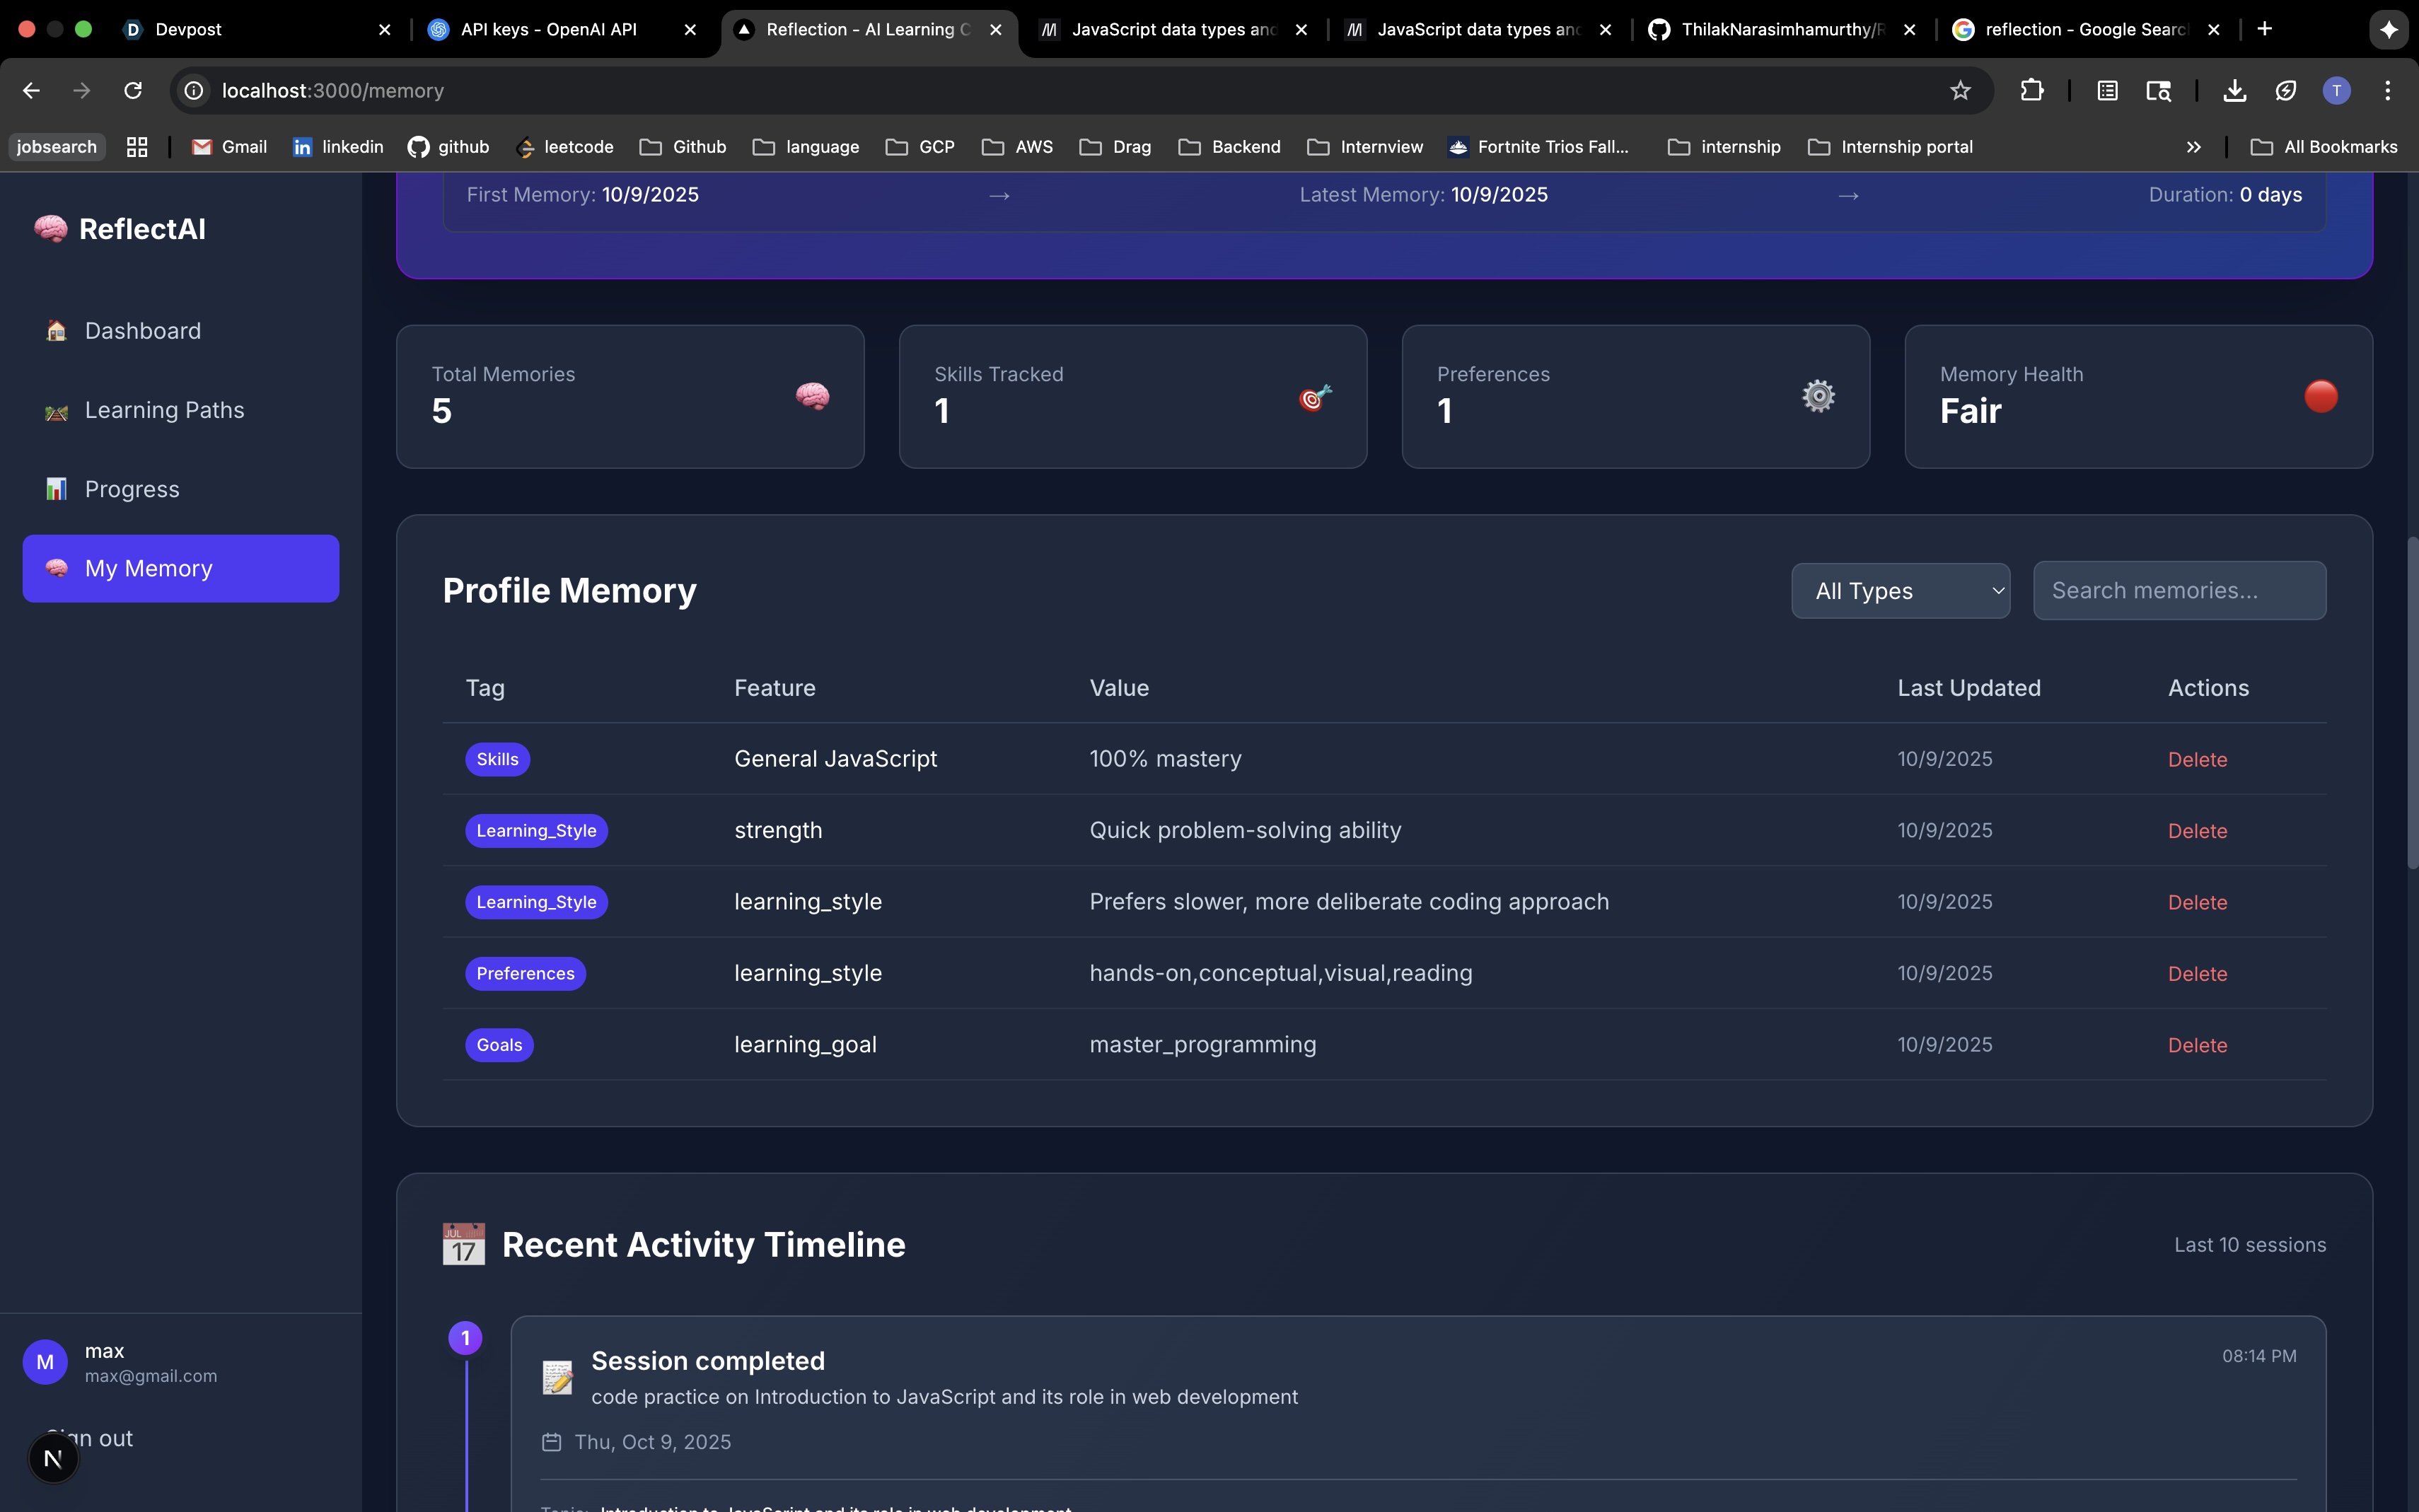Expand the All Types filter dropdown
Screen dimensions: 2419x1512
click(1899, 591)
